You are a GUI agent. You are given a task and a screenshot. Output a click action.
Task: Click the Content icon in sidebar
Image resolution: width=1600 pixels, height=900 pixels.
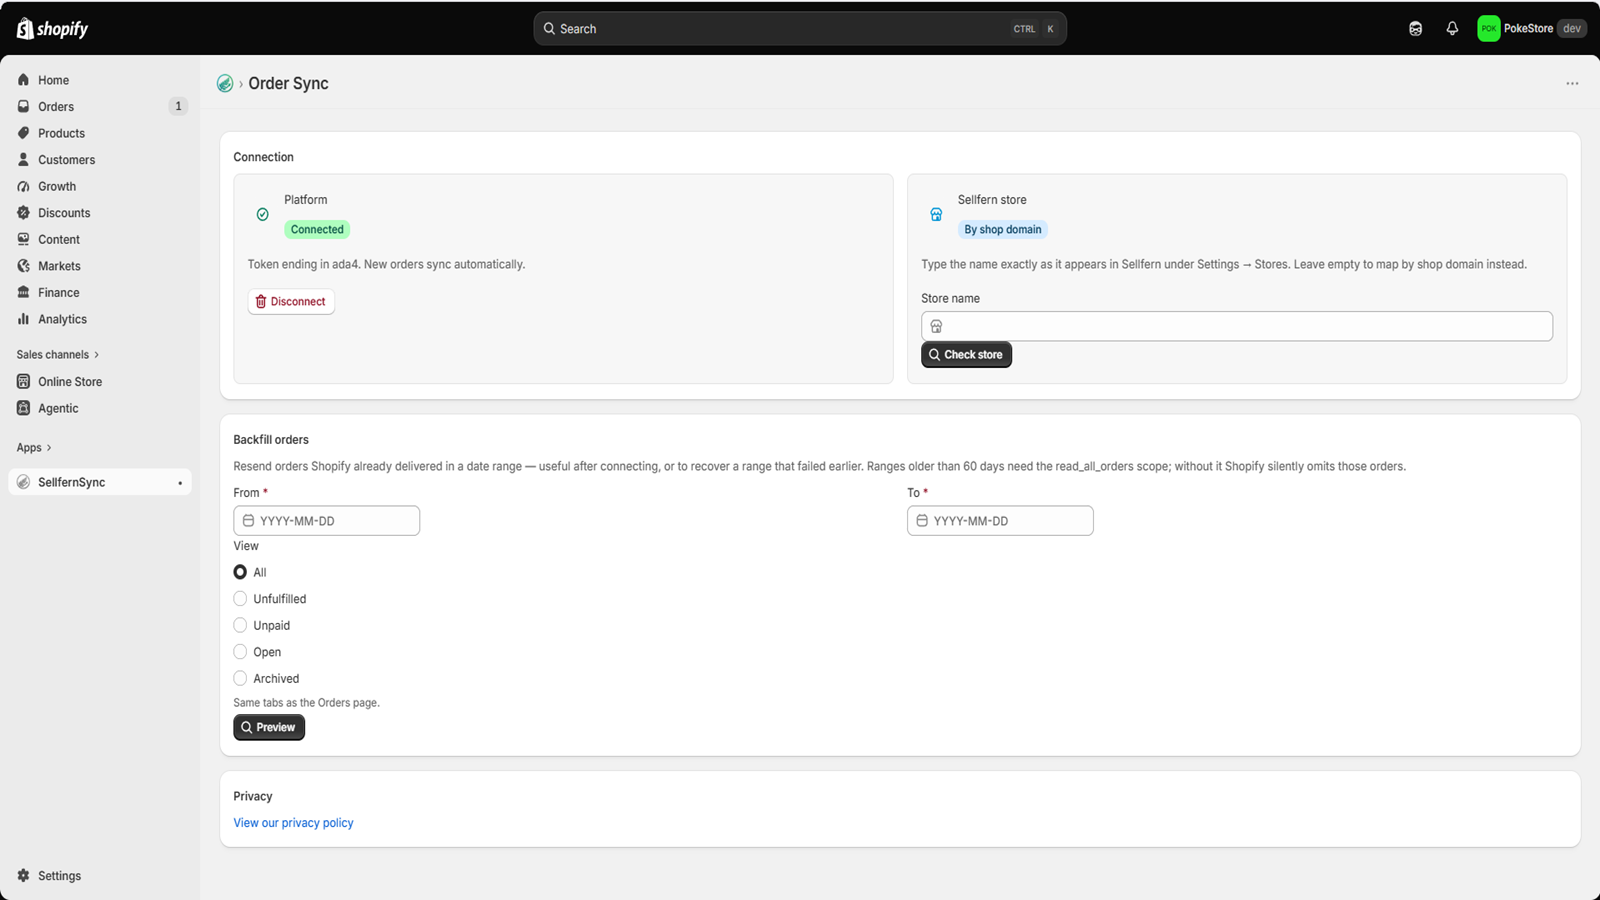pyautogui.click(x=24, y=240)
